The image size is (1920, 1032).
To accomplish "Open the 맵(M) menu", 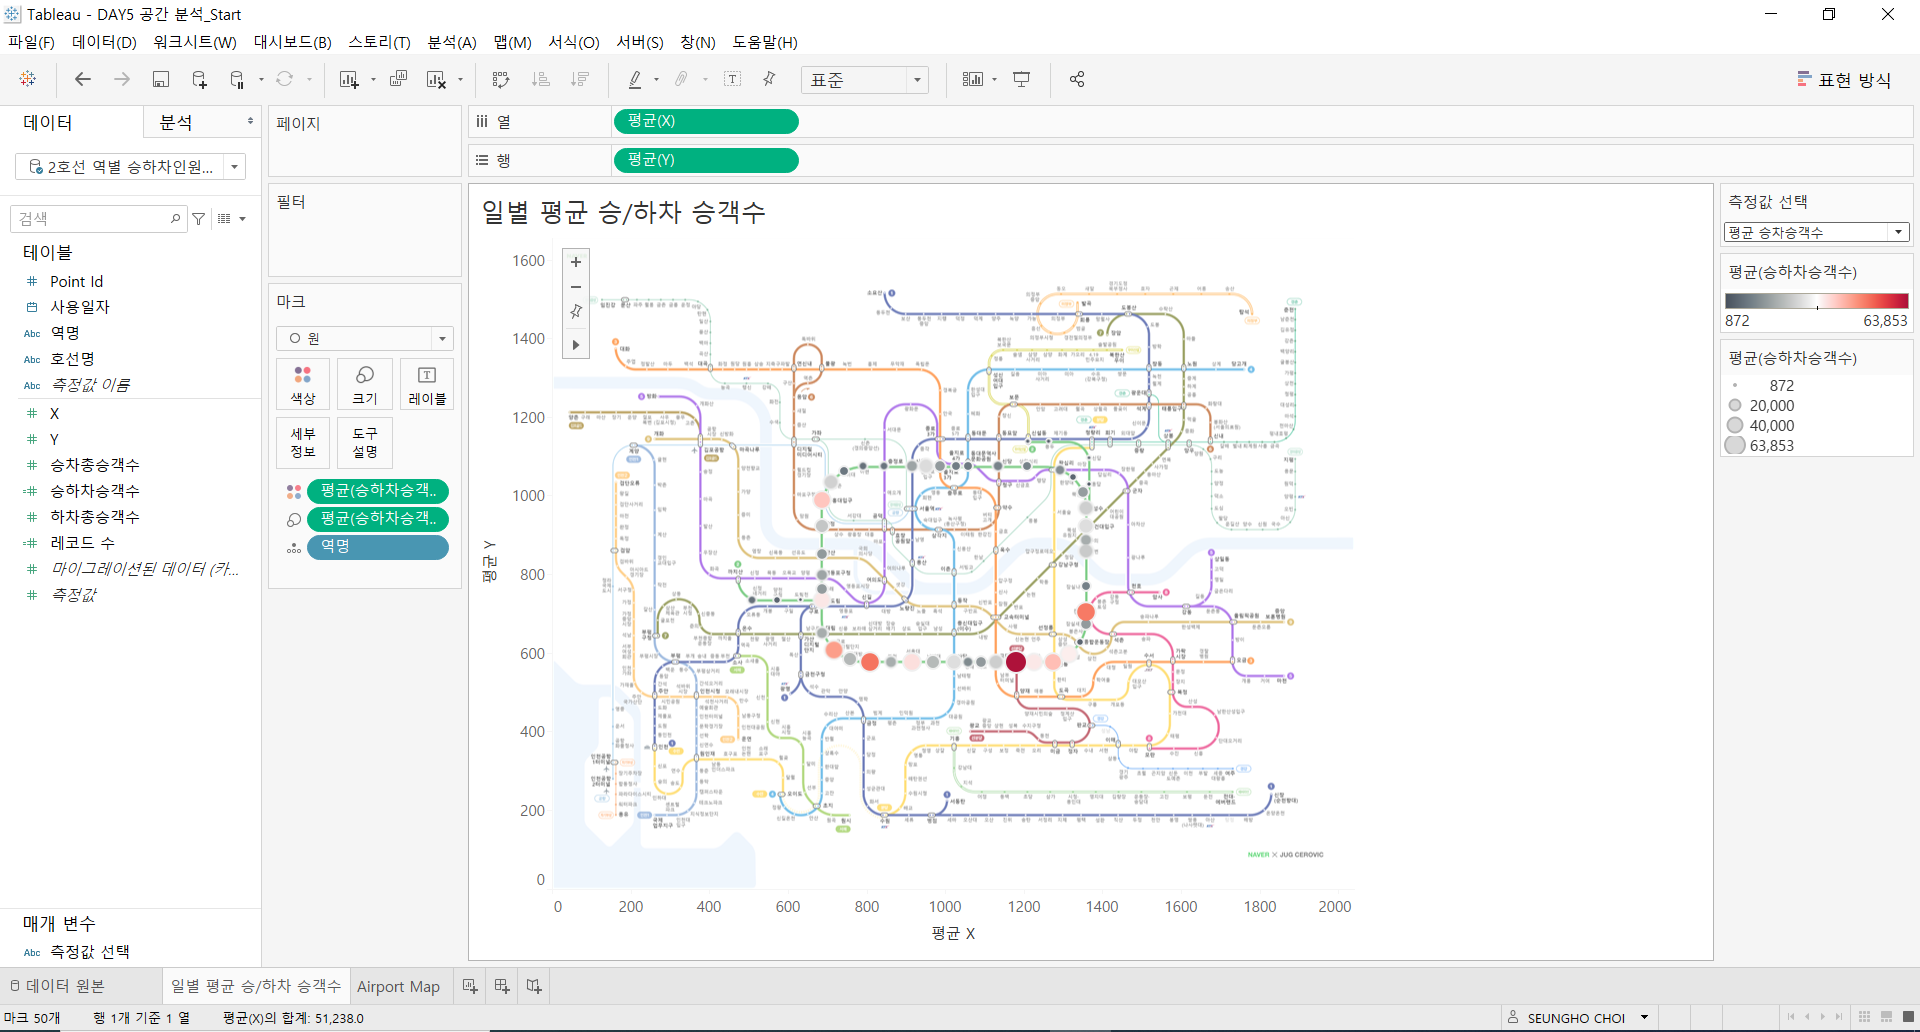I will coord(513,42).
